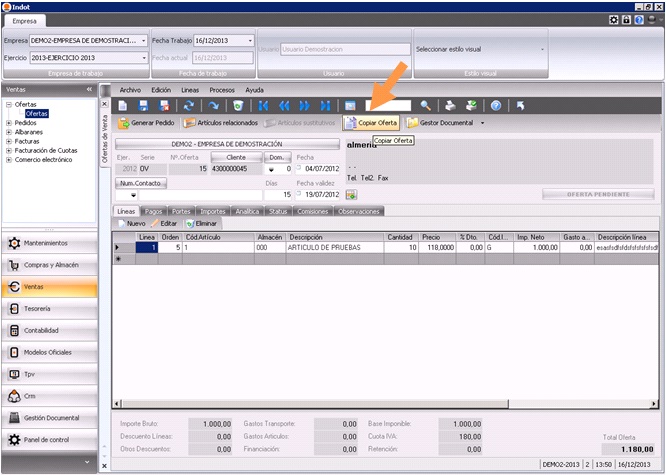
Task: Open the Procesos menu
Action: click(x=222, y=90)
